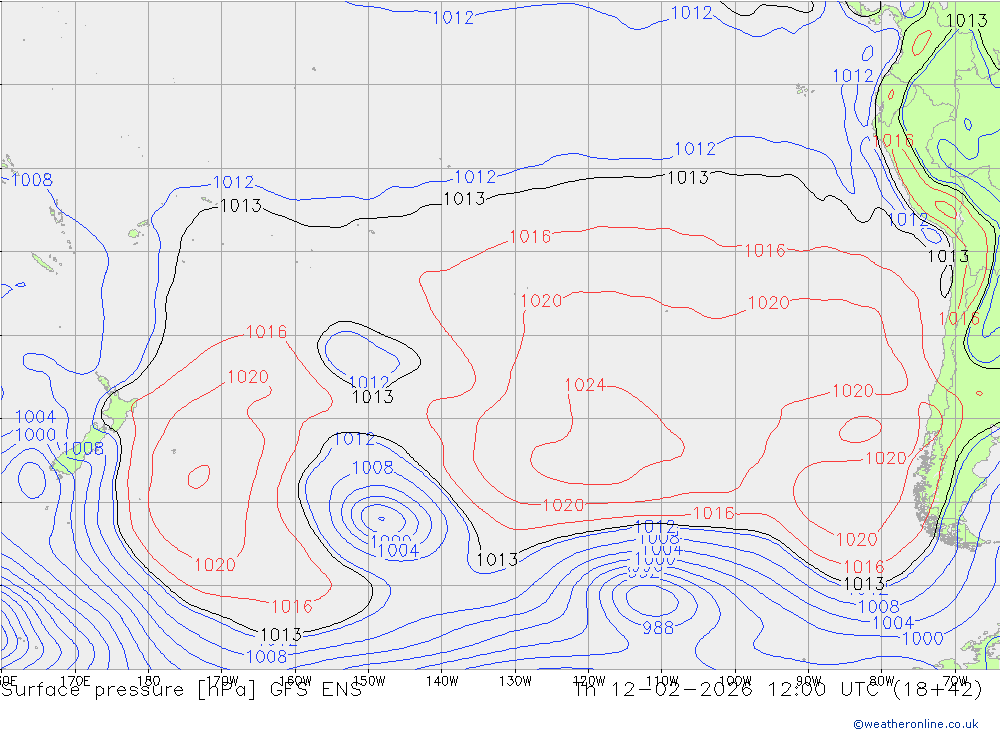
Task: Click the 130W longitude axis label
Action: tap(515, 681)
